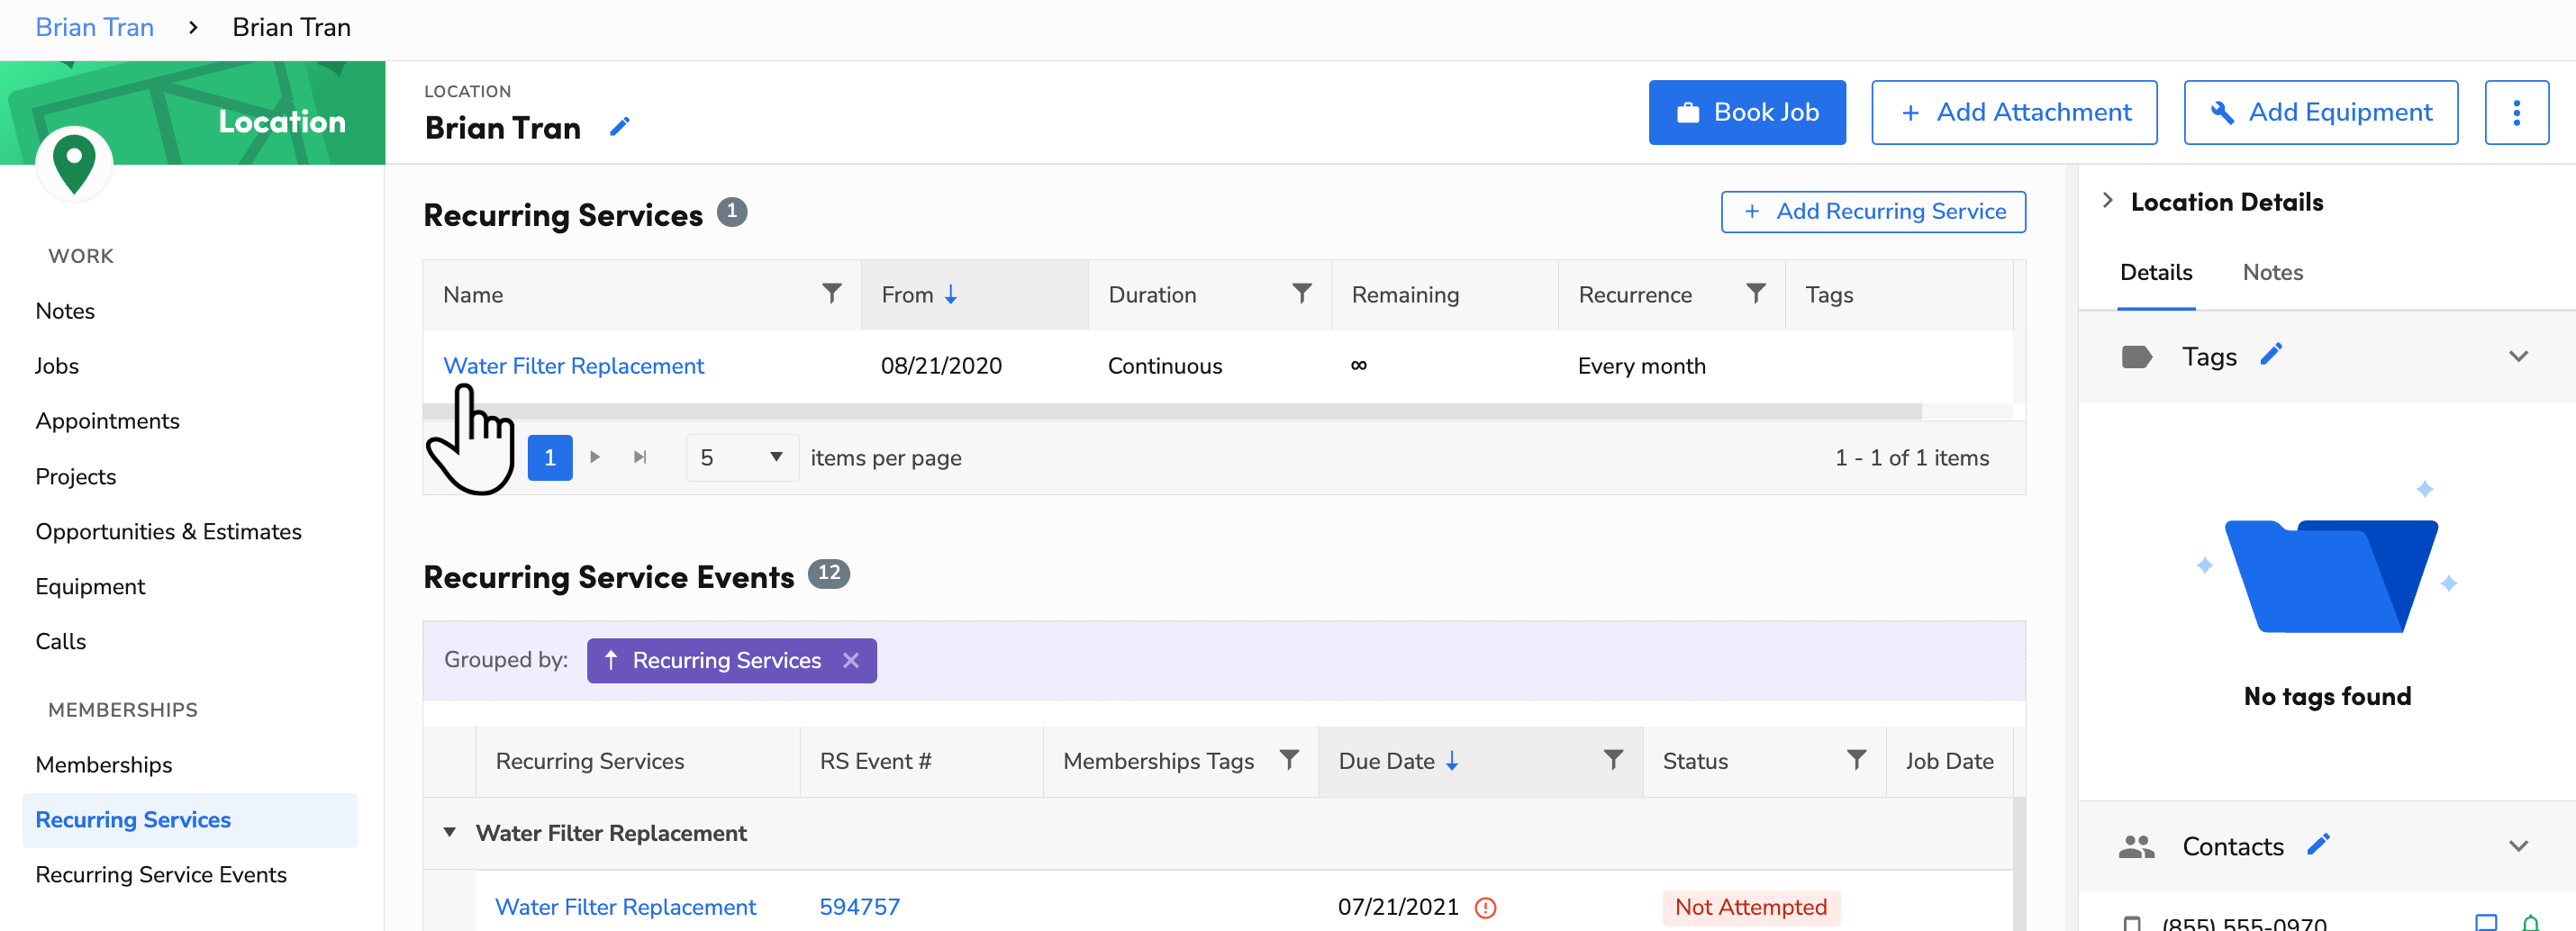Filter the Due Date column
Screen dimensions: 2576x931
(1613, 761)
